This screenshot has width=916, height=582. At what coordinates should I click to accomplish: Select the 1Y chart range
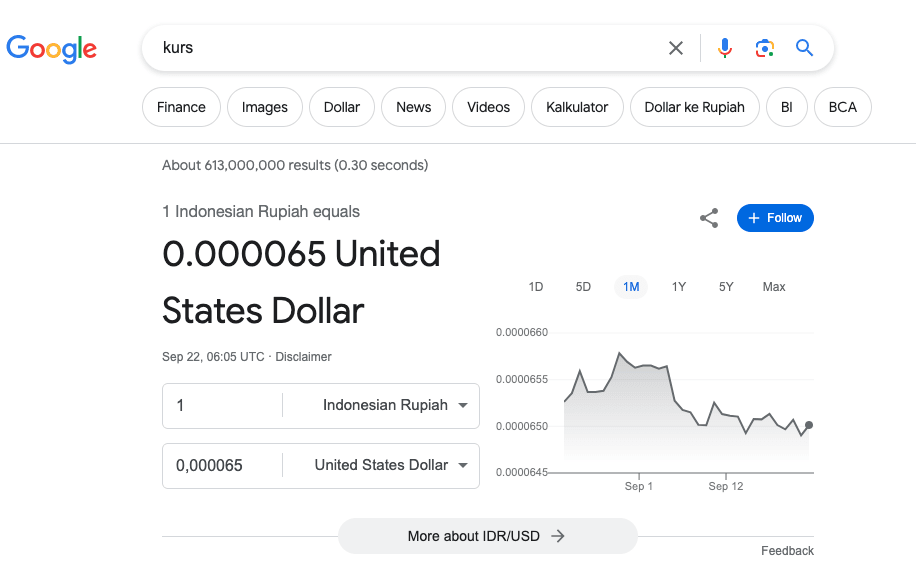[x=679, y=287]
